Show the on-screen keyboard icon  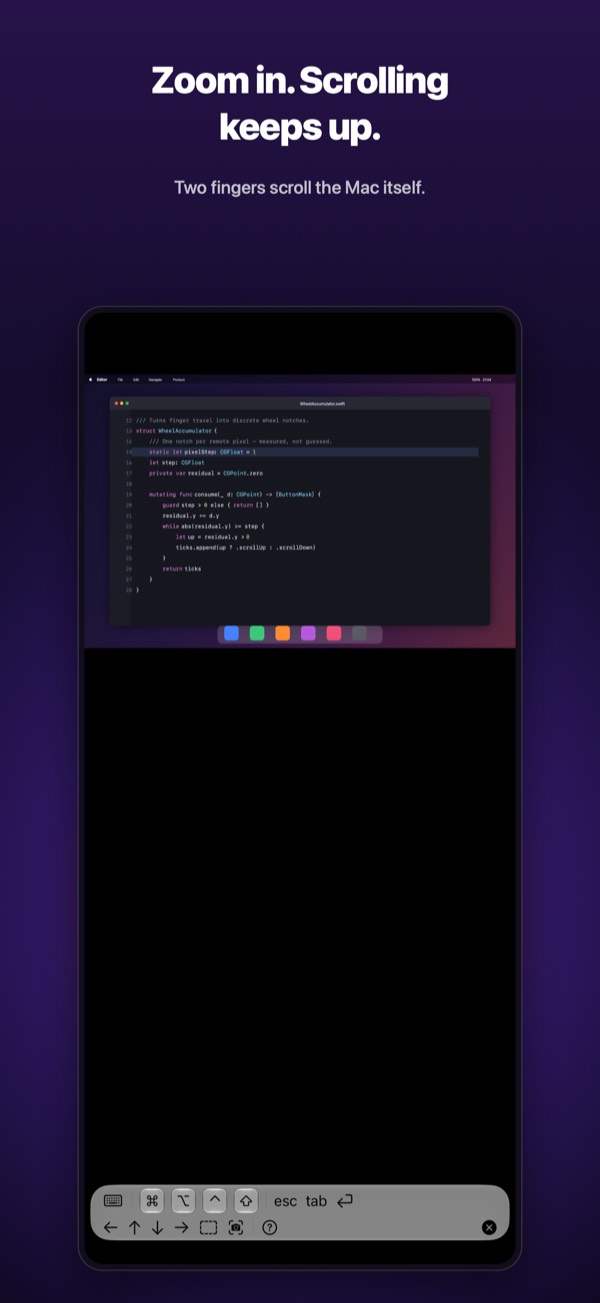pos(113,1201)
